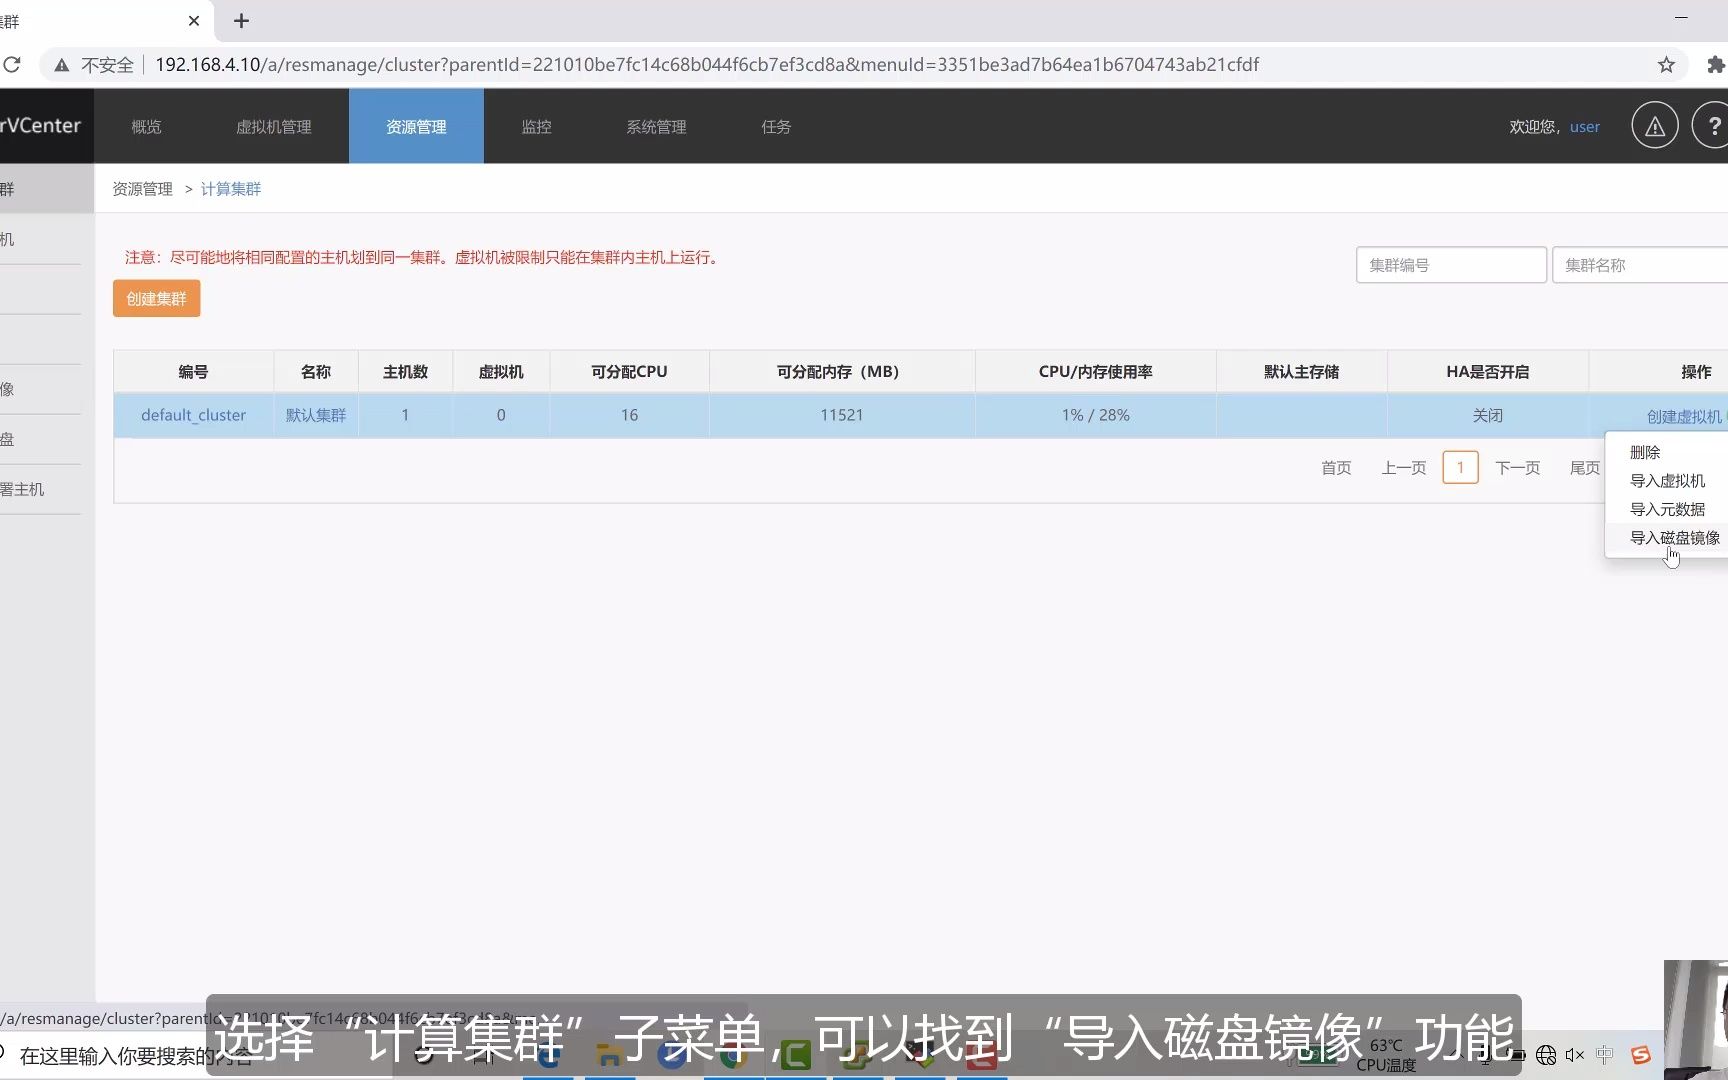Click the 11521 memory cell
1728x1080 pixels.
tap(842, 415)
